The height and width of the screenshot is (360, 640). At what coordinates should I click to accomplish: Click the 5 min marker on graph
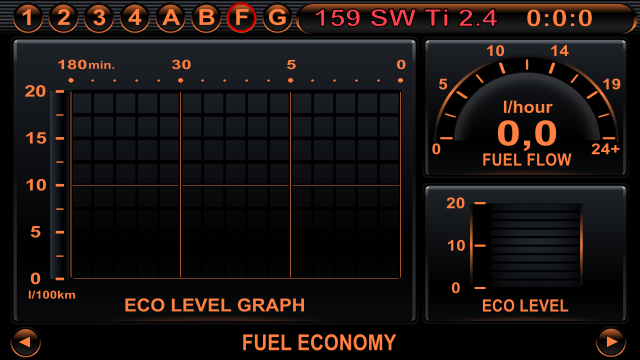tap(291, 64)
